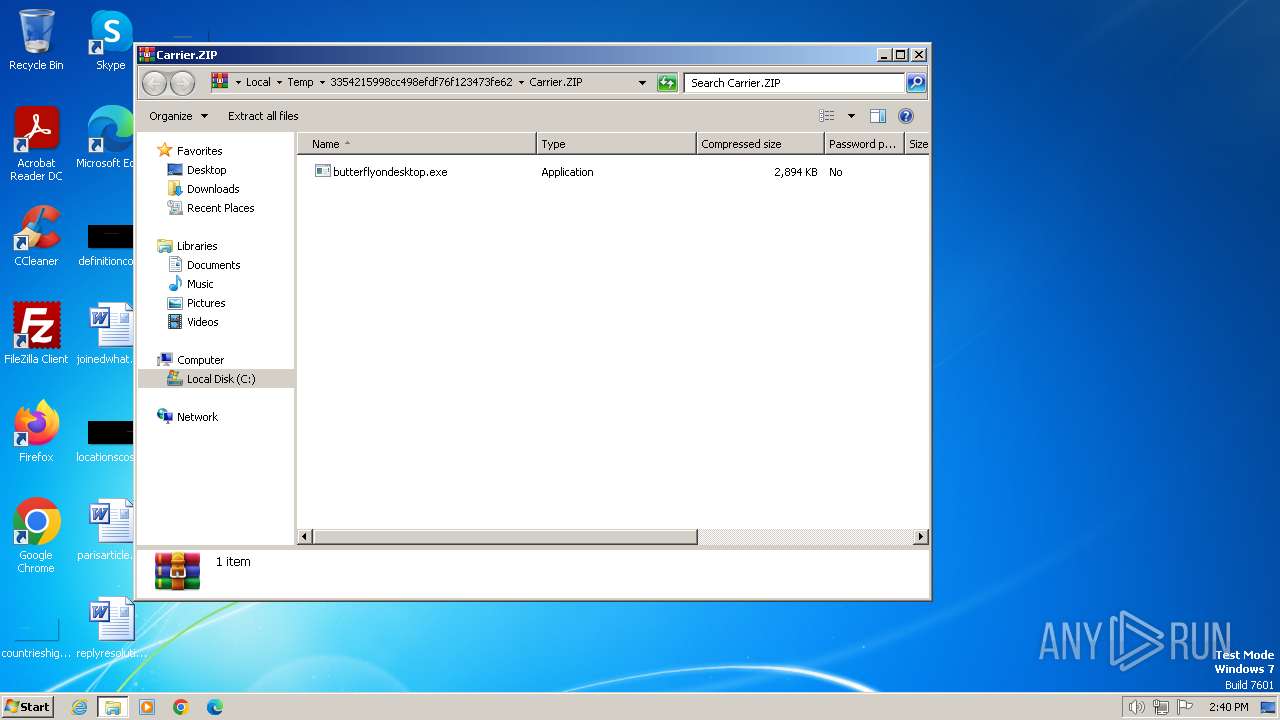Screen dimensions: 1280x720
Task: Click the Music library note icon
Action: click(176, 284)
